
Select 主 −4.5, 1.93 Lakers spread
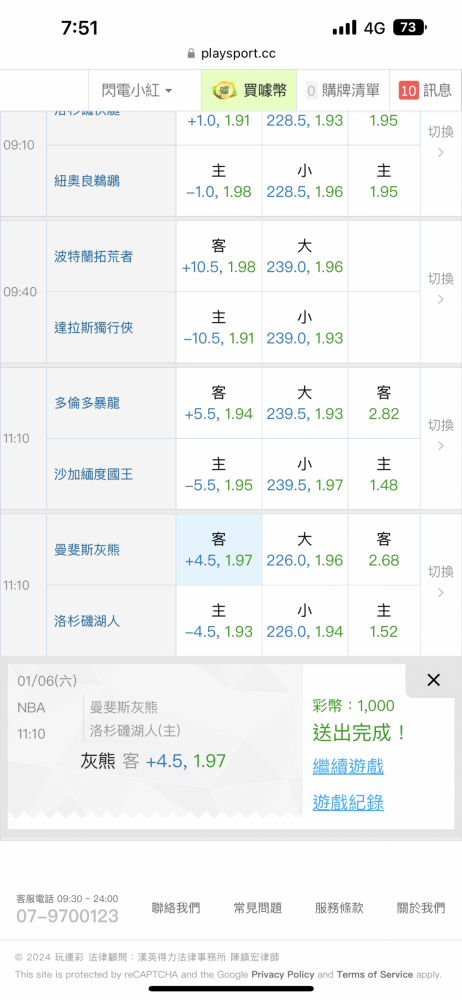(219, 621)
